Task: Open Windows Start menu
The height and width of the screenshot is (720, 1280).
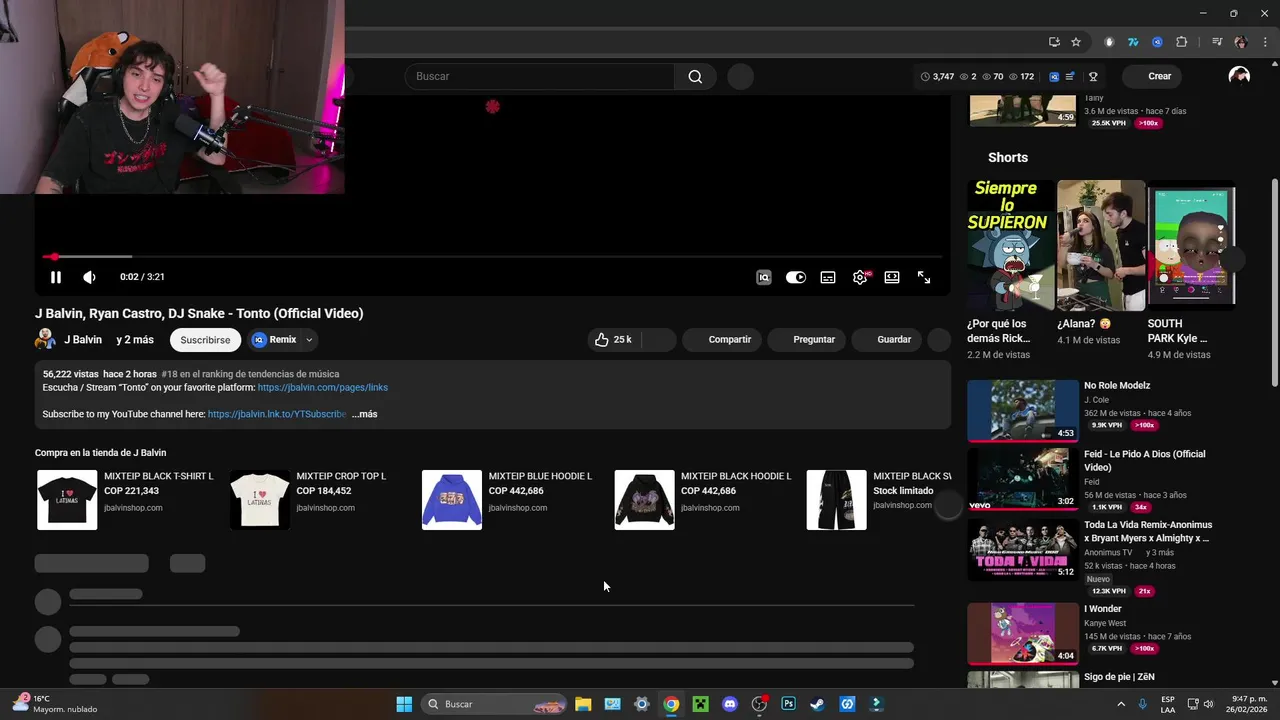Action: pyautogui.click(x=404, y=704)
